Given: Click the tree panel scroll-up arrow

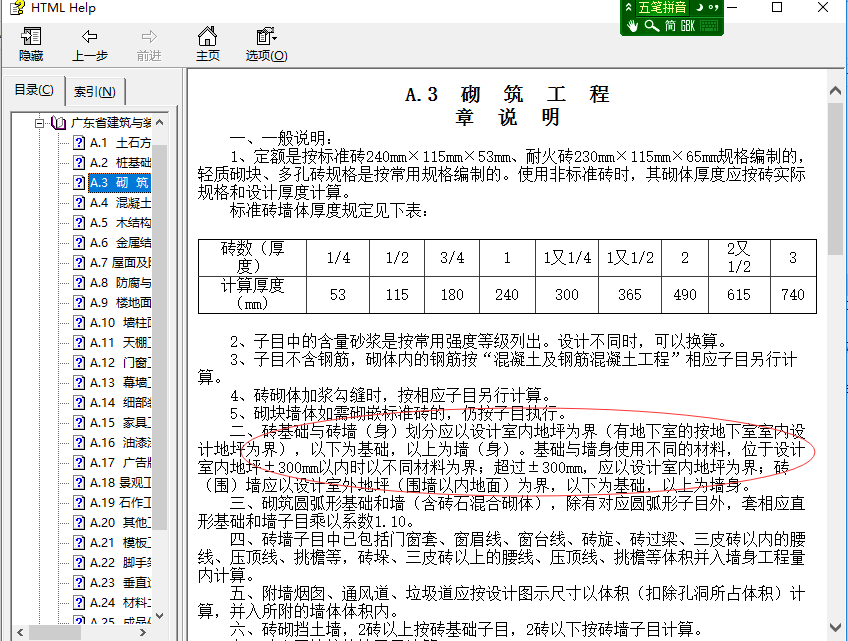Looking at the screenshot, I should click(160, 123).
